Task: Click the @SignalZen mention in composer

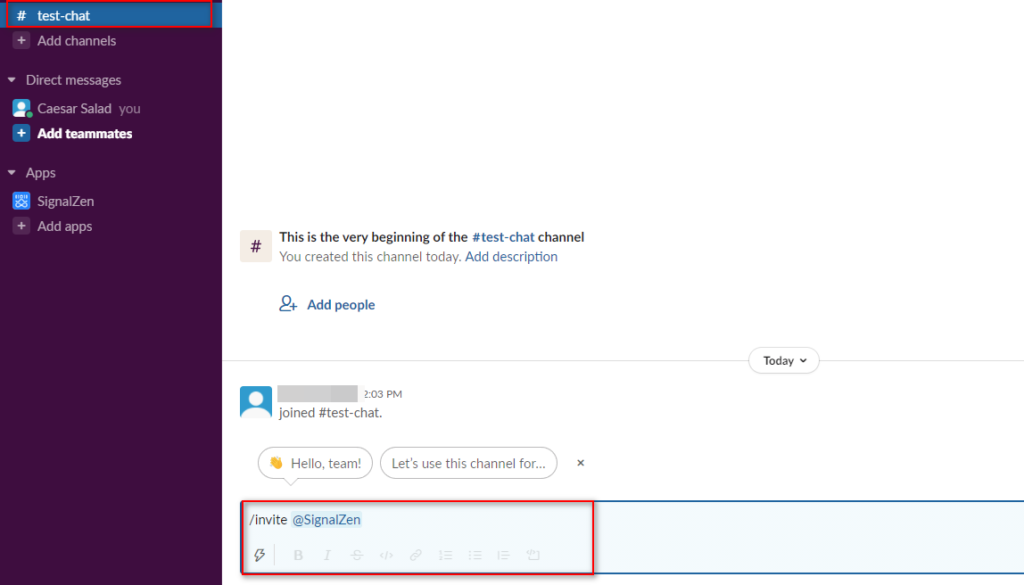Action: click(x=326, y=520)
